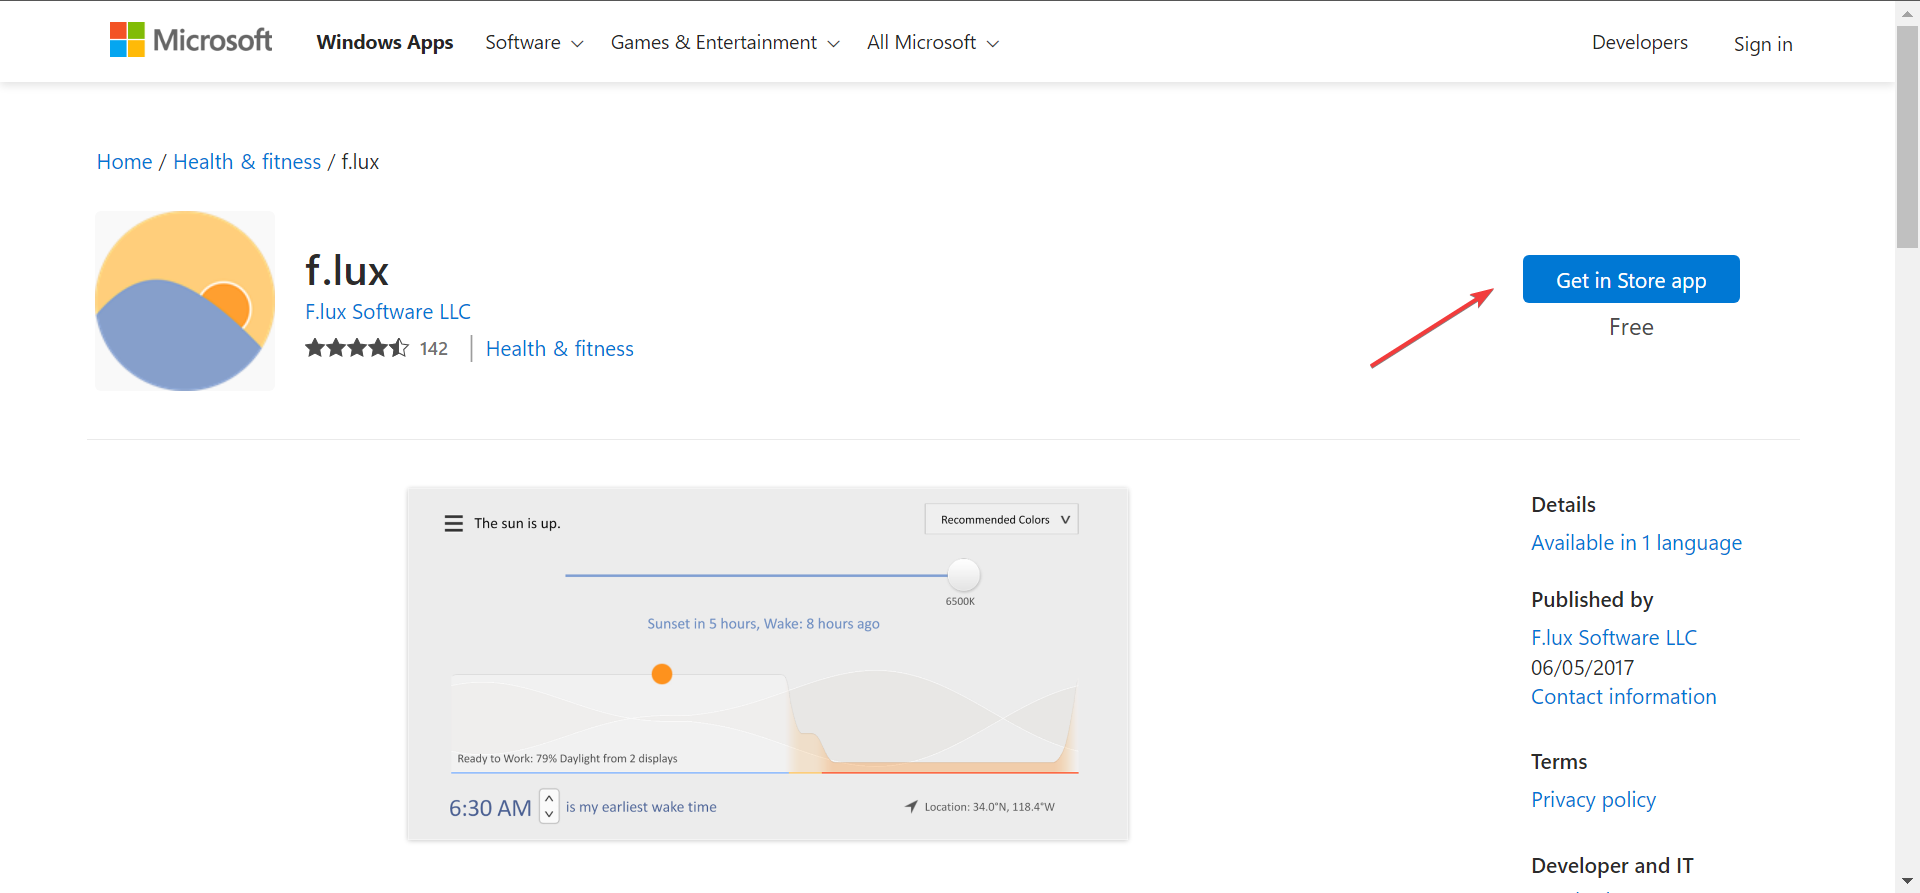Click the f.lux app icon
Image resolution: width=1920 pixels, height=893 pixels.
[185, 301]
